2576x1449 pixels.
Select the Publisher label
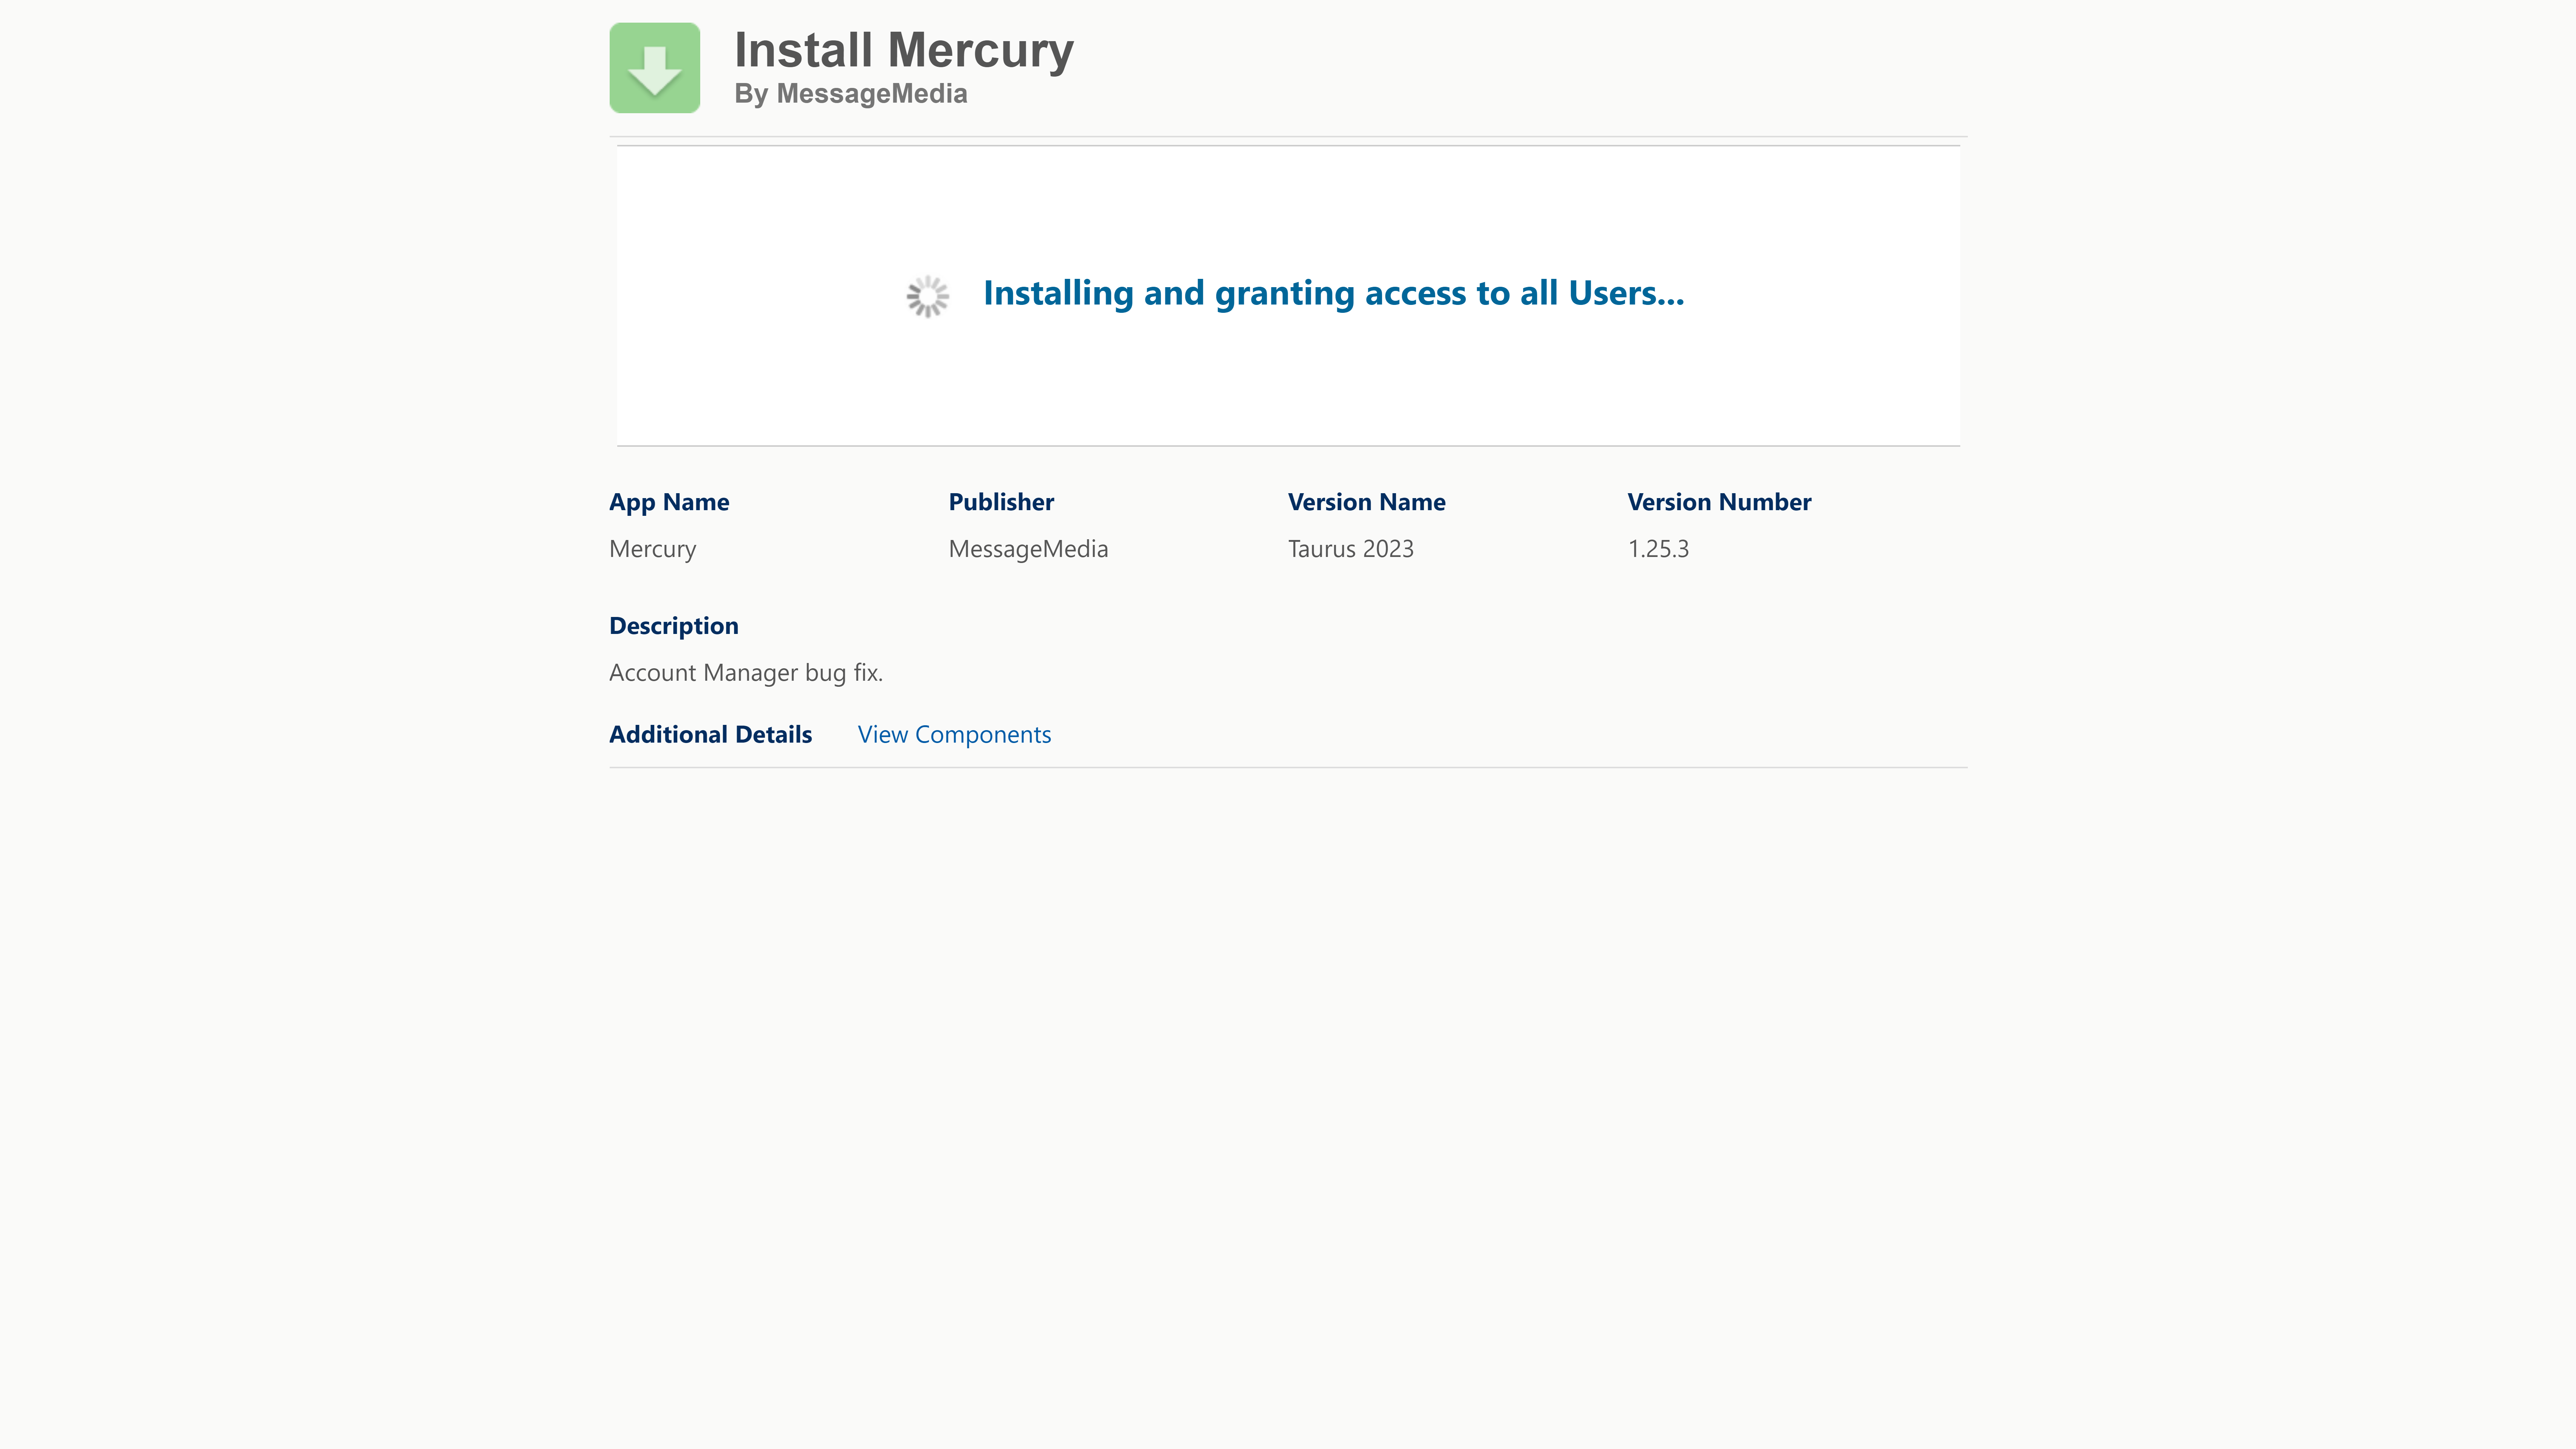[1001, 502]
